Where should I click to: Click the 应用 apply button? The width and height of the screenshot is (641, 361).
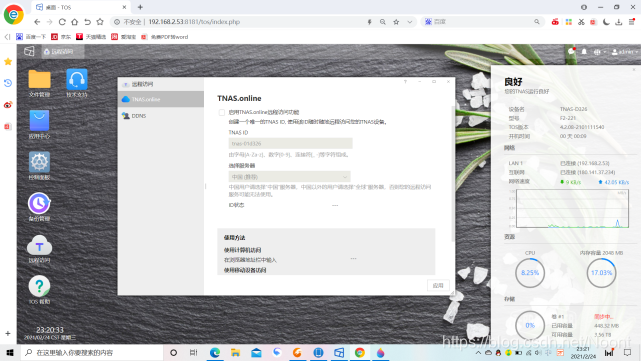click(438, 285)
